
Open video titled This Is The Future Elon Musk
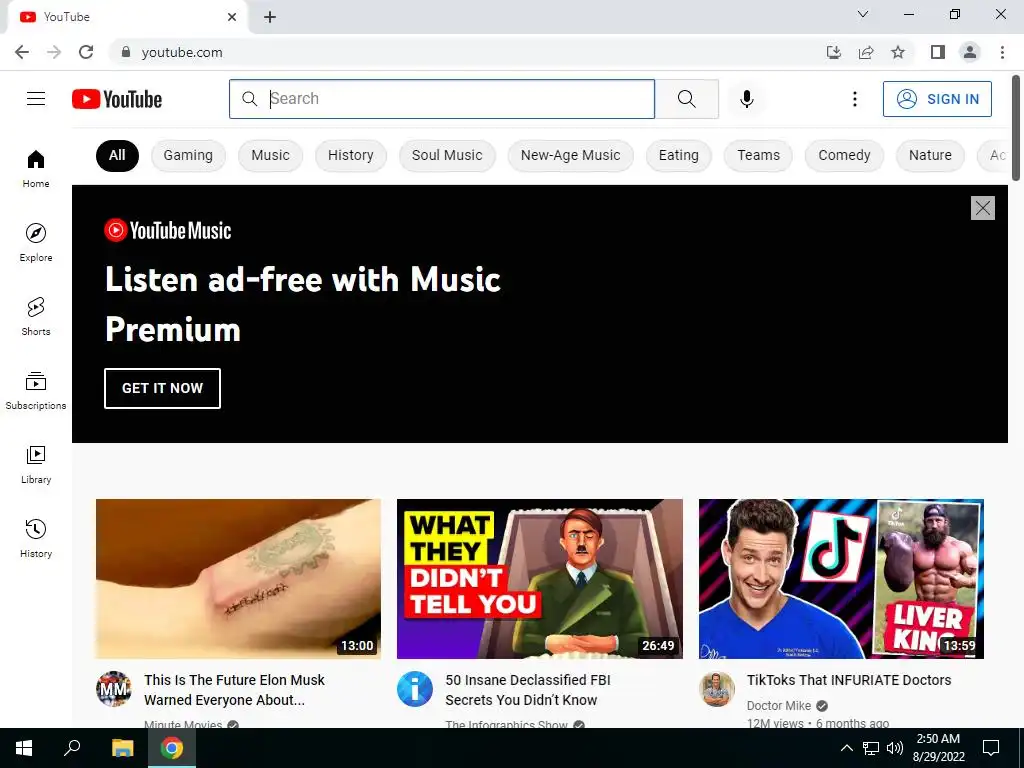click(234, 690)
